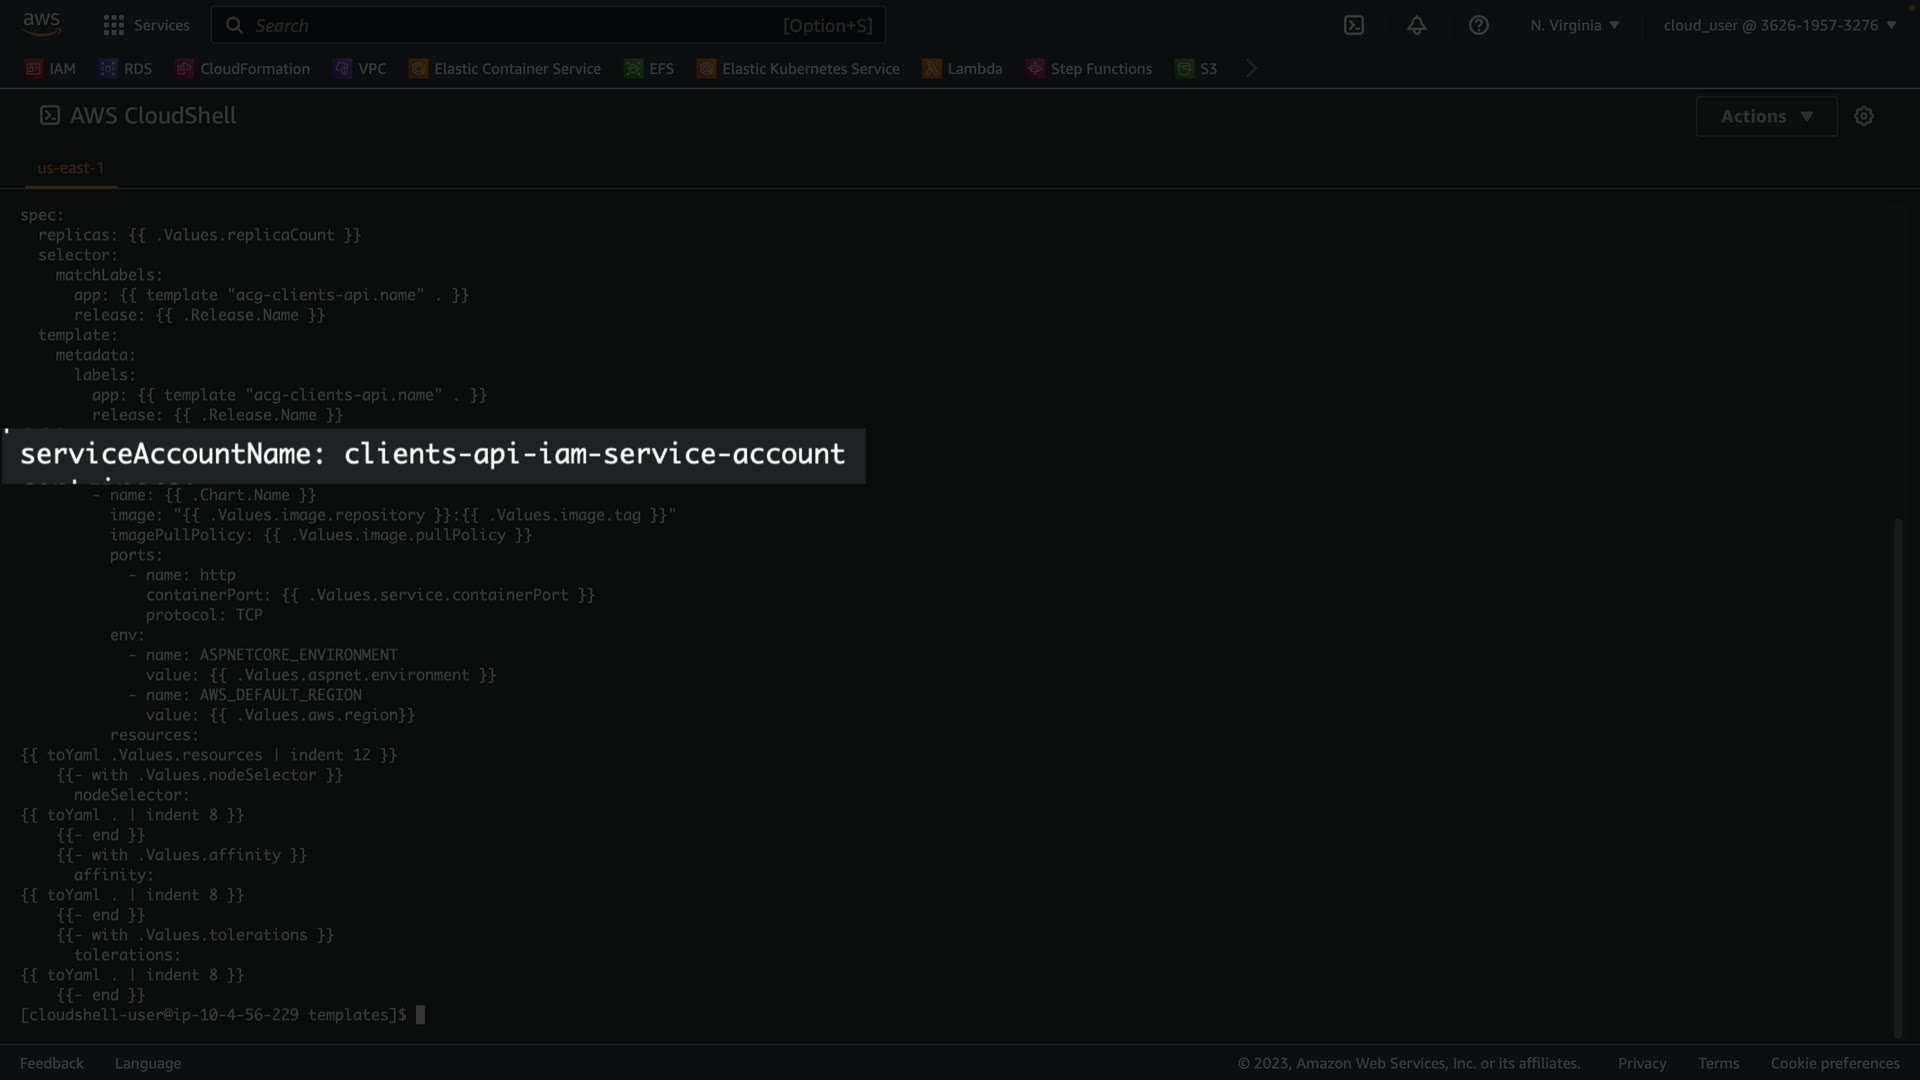Click the CloudShell terminal icon in header
Screen dimensions: 1920x1080
(1354, 25)
